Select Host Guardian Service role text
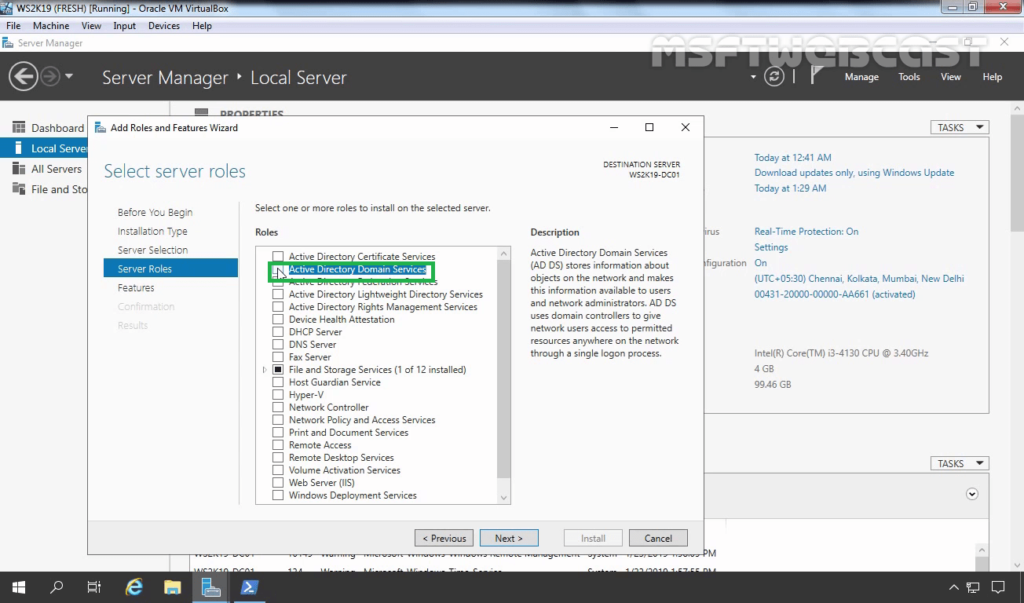 (x=334, y=382)
